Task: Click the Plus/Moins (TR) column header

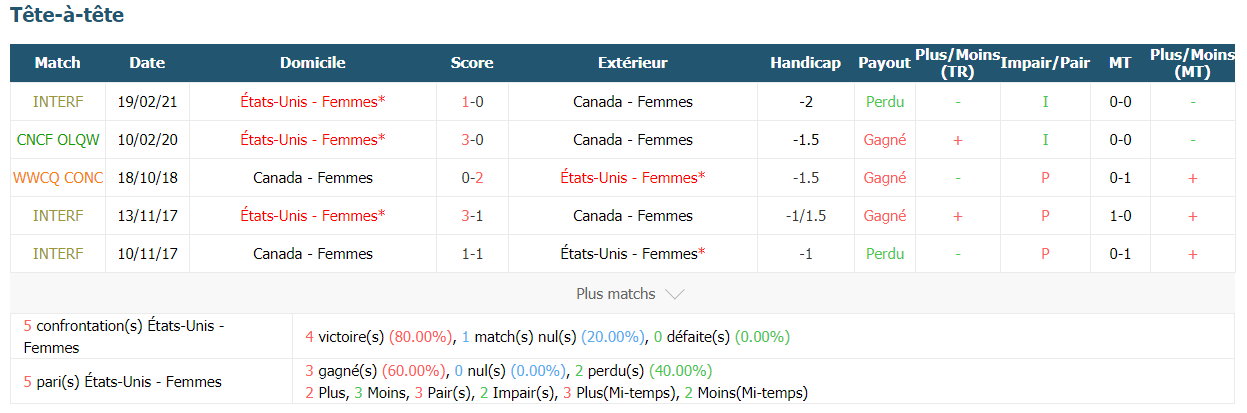Action: [958, 63]
